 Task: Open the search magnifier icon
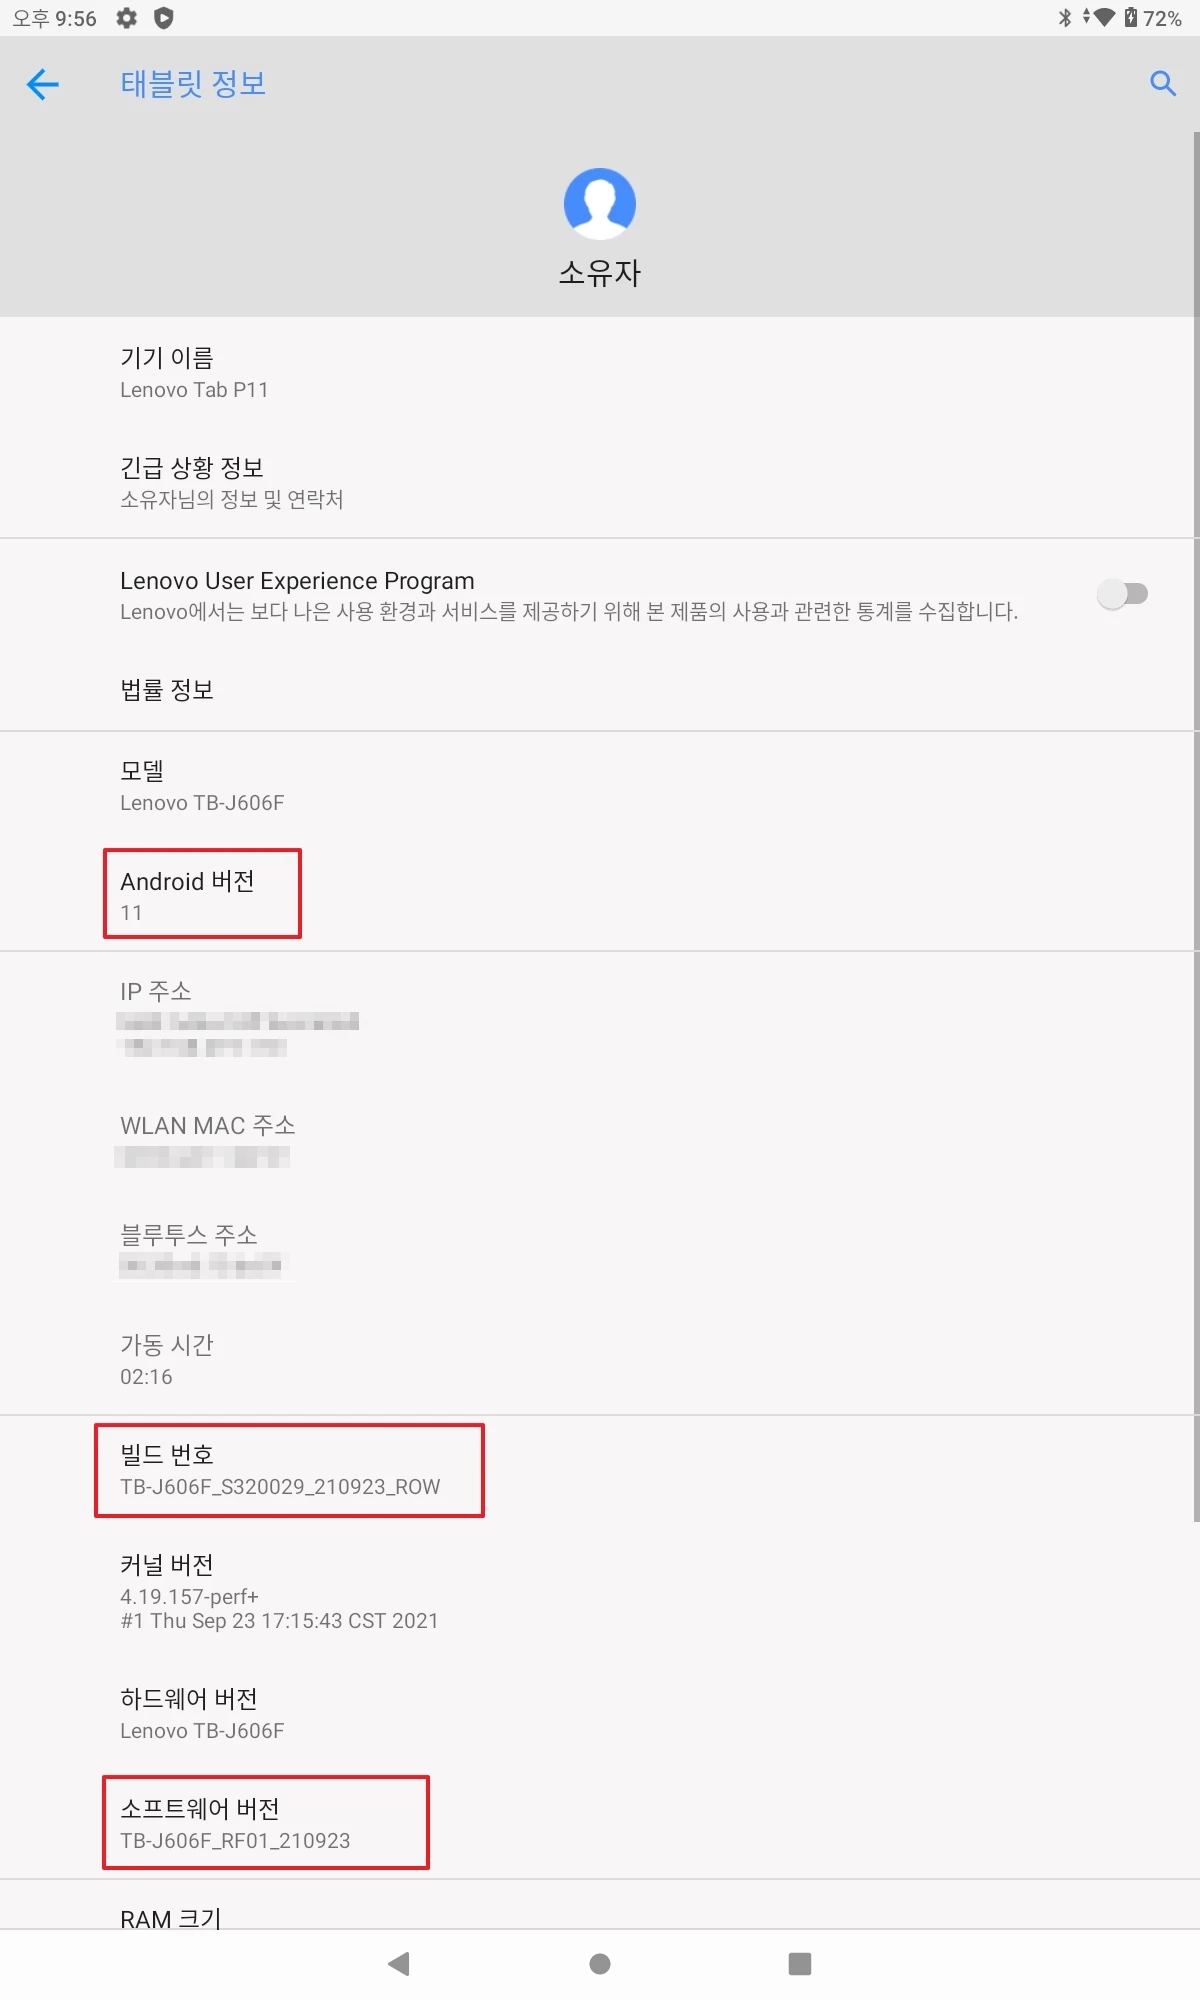coord(1162,84)
